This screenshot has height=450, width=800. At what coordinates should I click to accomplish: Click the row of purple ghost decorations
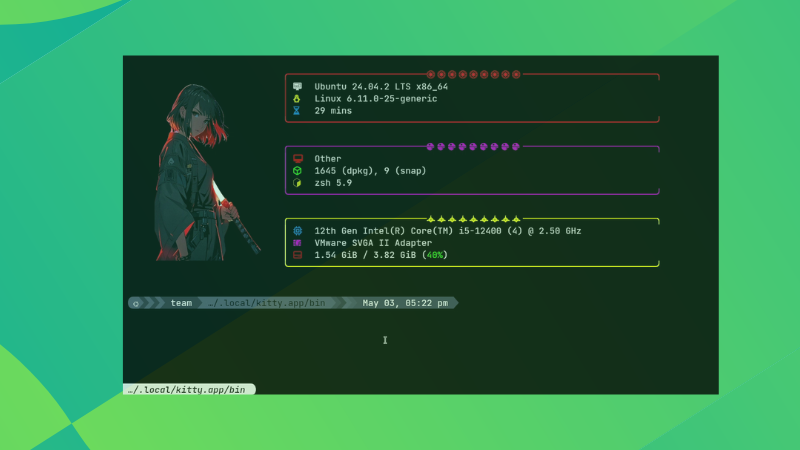[473, 146]
